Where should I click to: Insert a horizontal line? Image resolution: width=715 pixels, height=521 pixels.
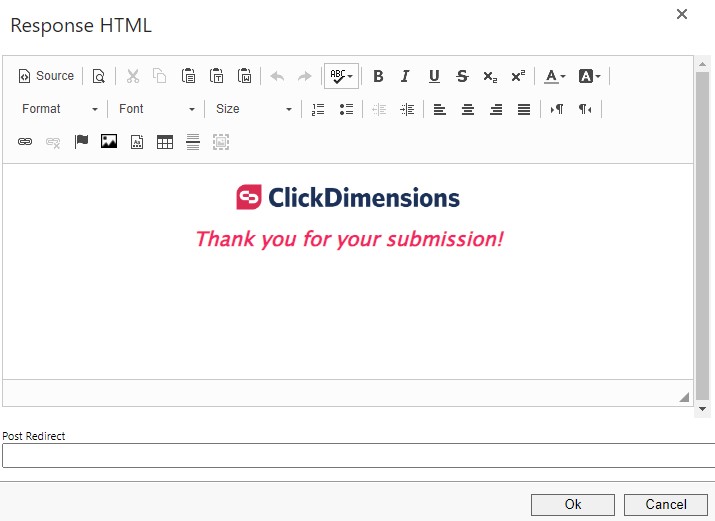(x=193, y=142)
